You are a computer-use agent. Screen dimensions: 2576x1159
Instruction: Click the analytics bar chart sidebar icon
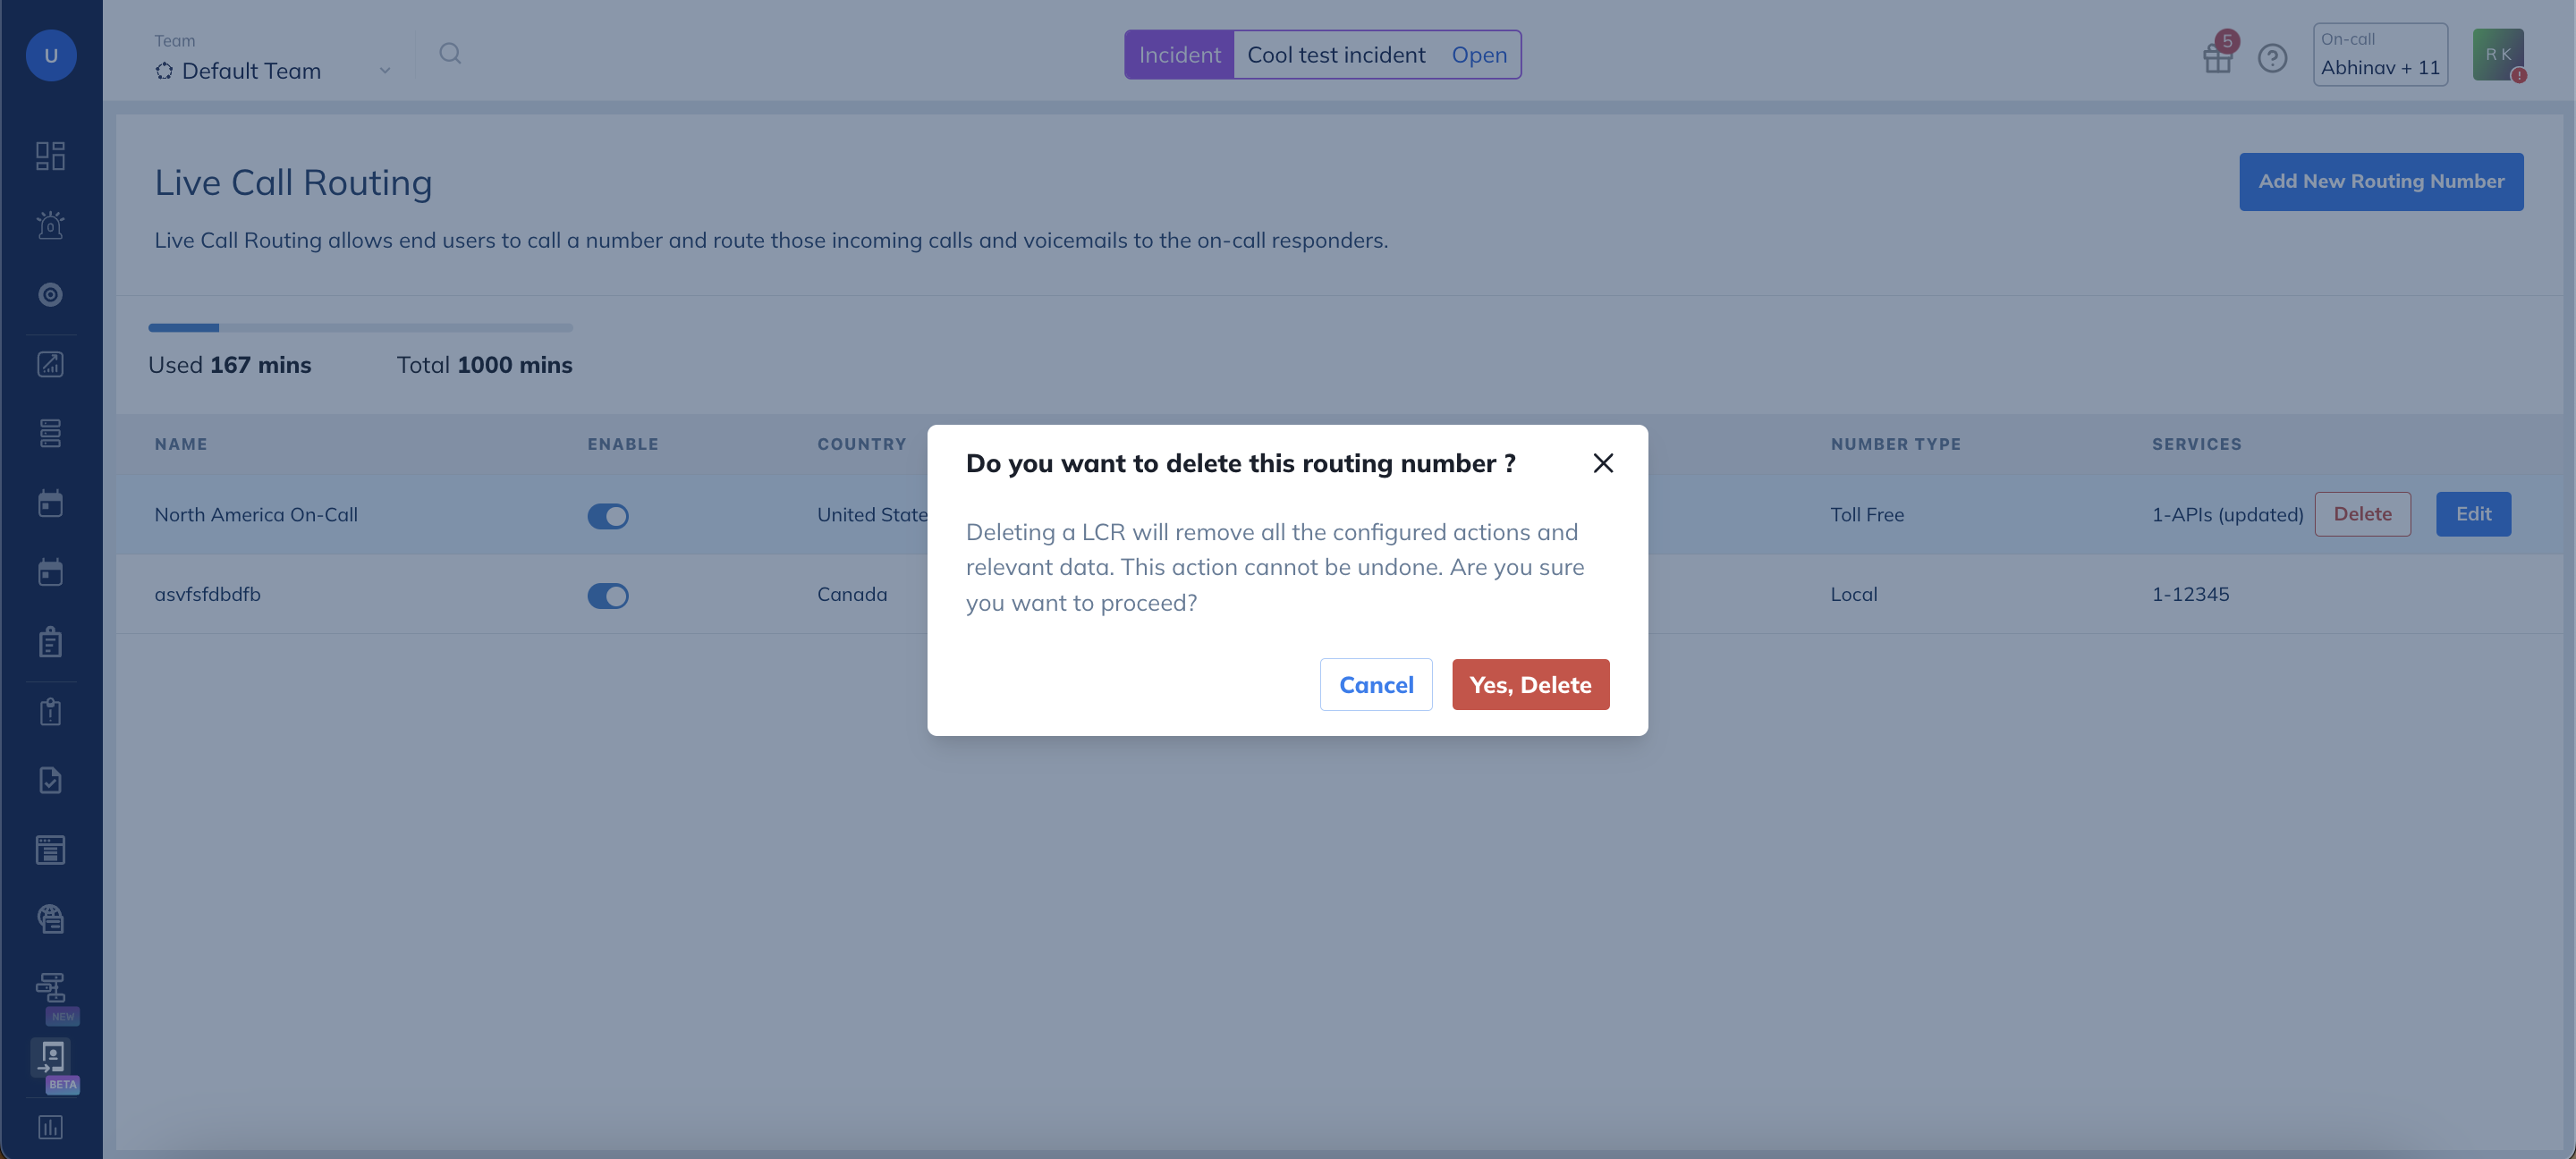50,1127
